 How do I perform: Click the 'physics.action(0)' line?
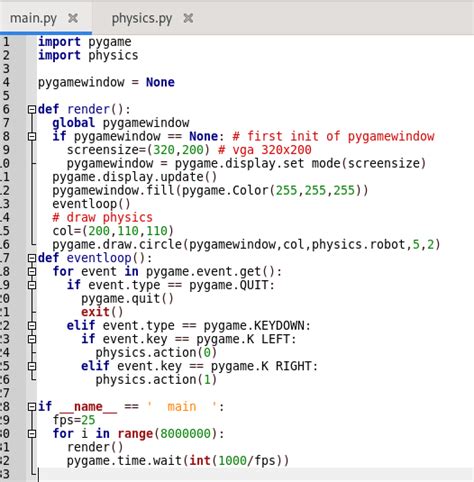[x=156, y=353]
